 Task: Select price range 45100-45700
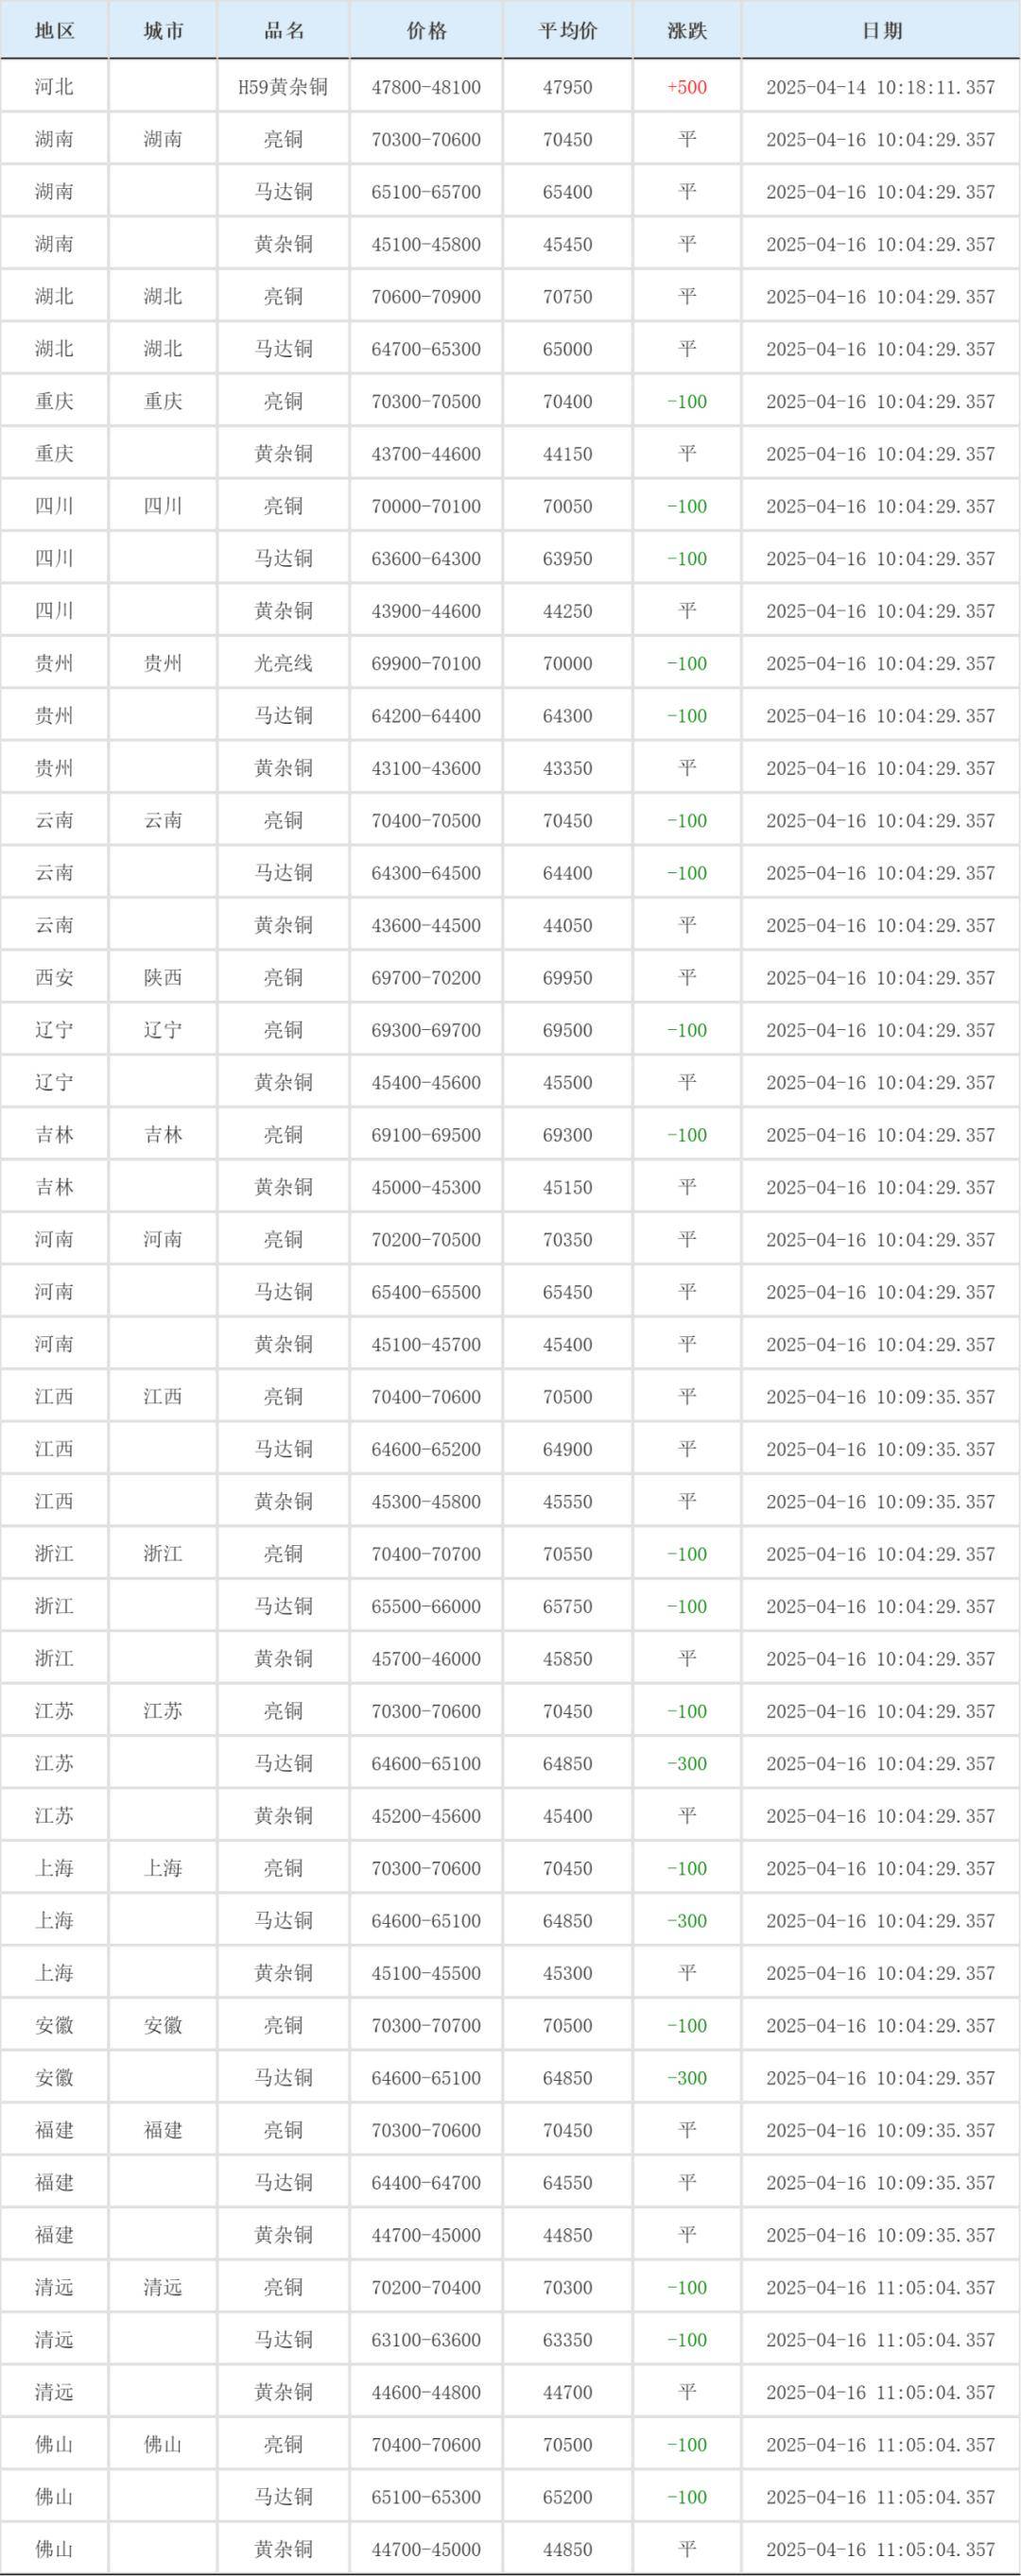pos(426,1344)
